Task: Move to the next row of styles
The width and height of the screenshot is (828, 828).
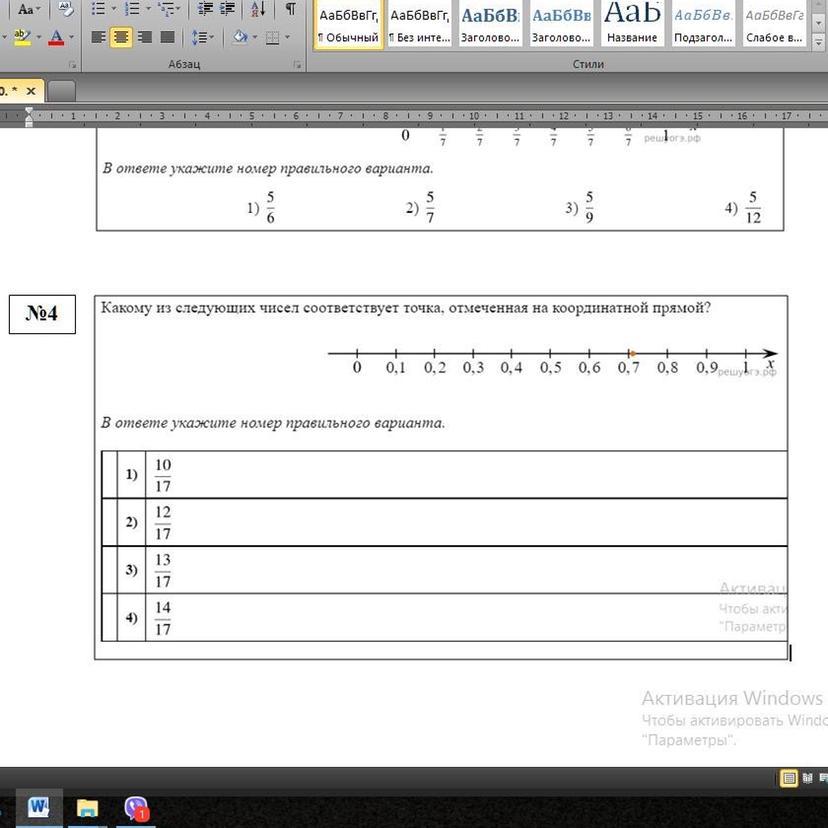Action: click(x=818, y=24)
